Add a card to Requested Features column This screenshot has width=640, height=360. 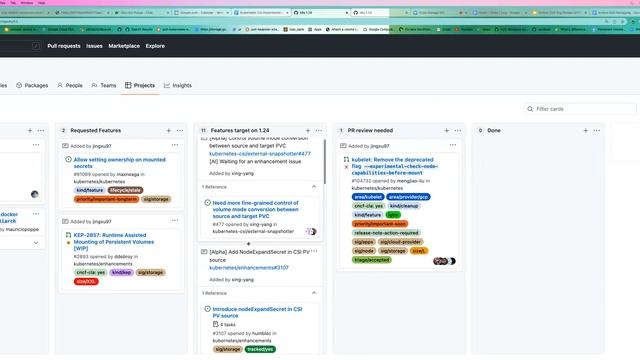(x=169, y=131)
